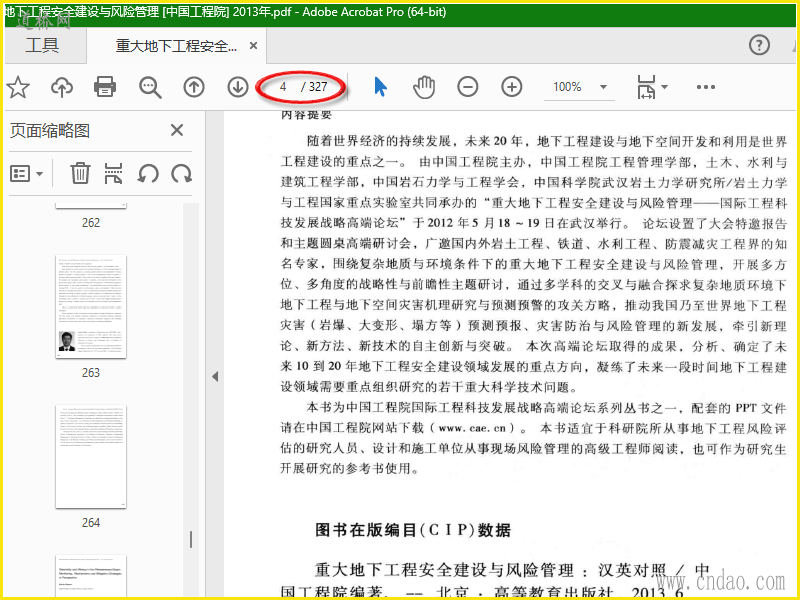Open the find text magnifier tool

(x=150, y=87)
